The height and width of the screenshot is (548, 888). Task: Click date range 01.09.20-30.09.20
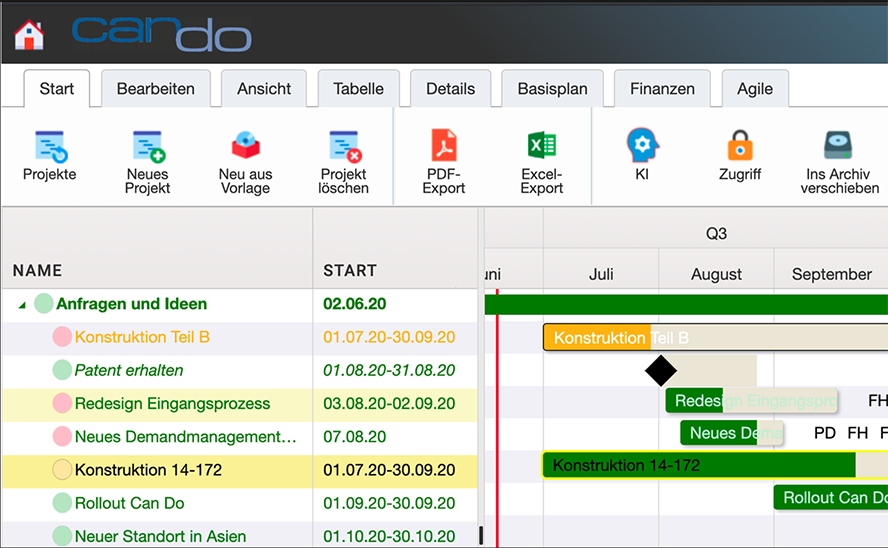click(x=389, y=503)
